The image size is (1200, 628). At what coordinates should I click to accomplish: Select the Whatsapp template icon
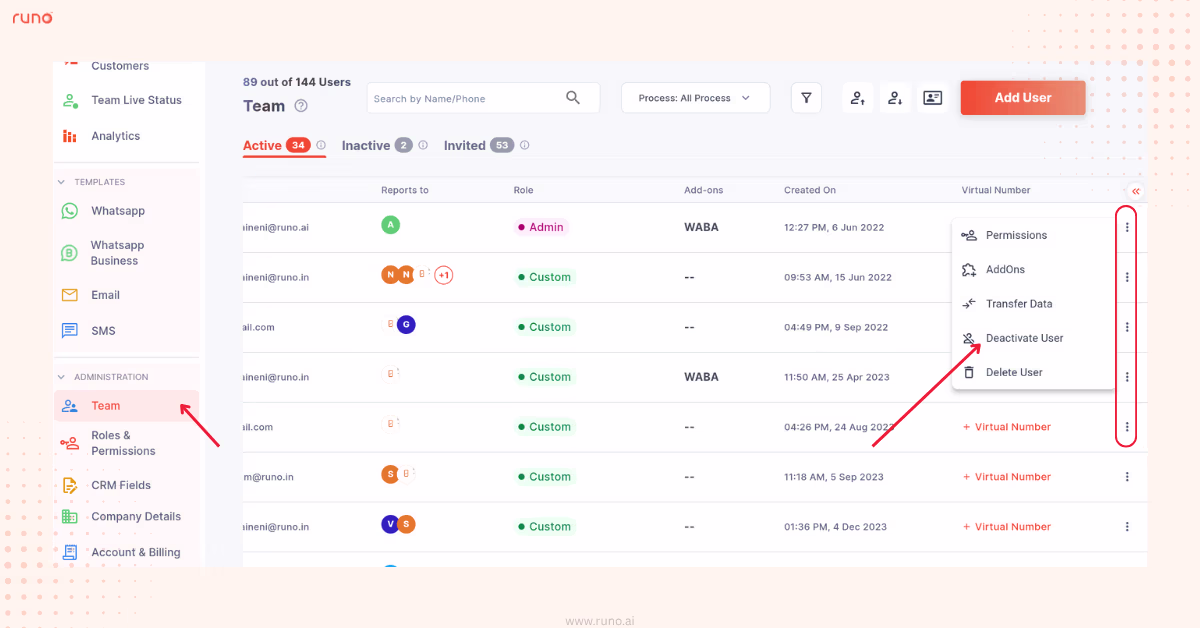pos(69,210)
